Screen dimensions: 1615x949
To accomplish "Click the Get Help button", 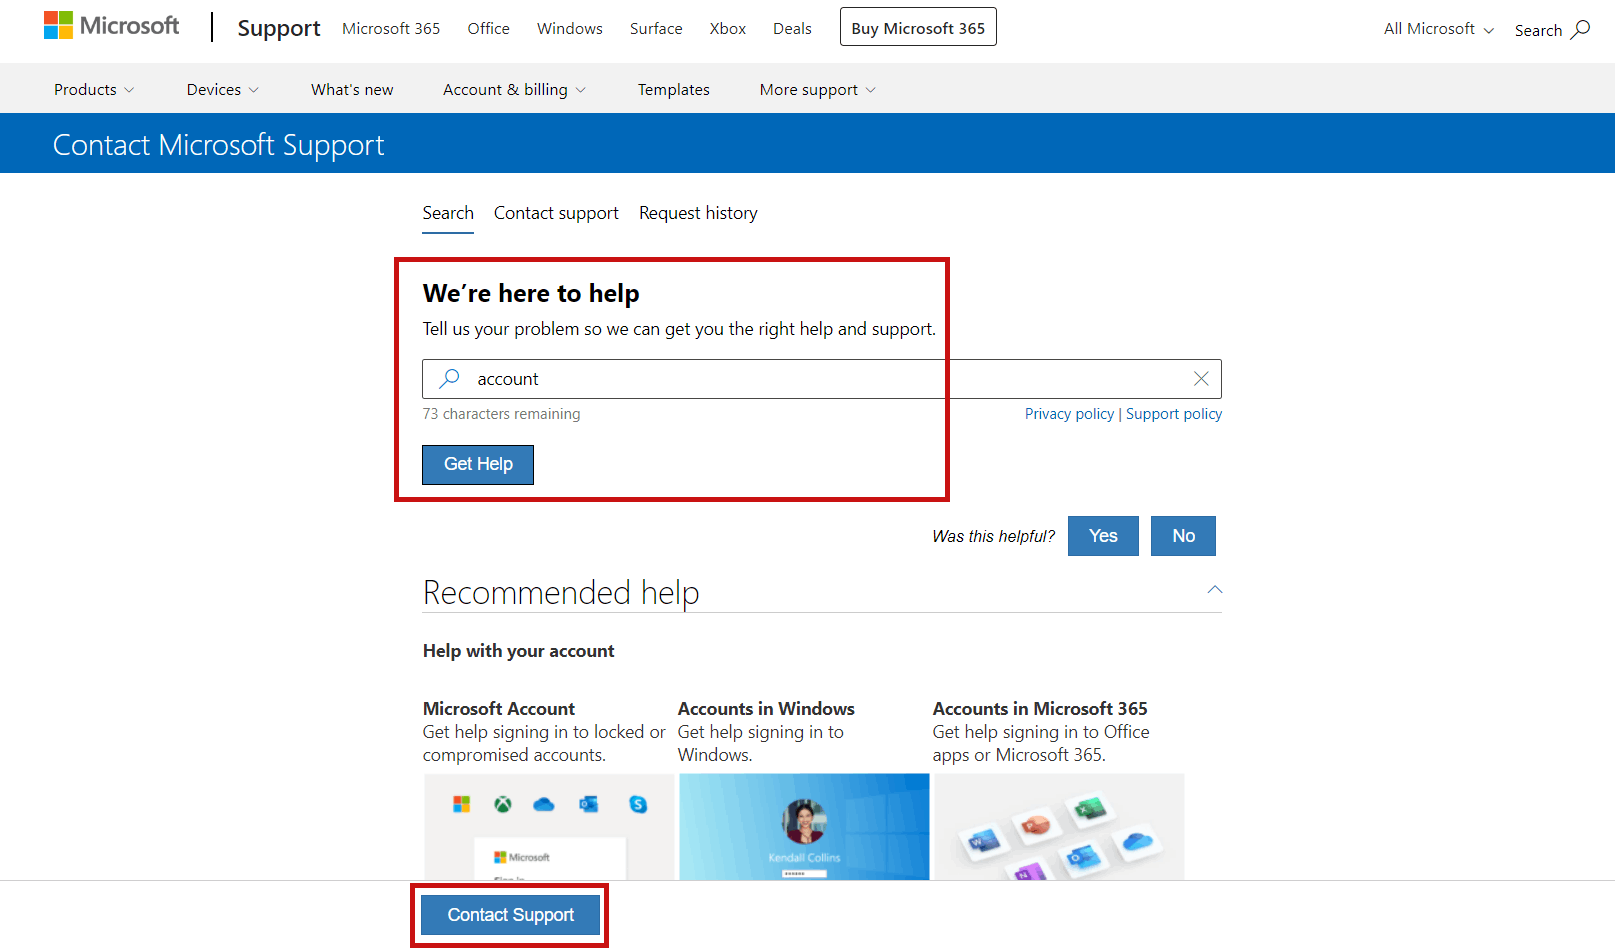I will pyautogui.click(x=478, y=465).
